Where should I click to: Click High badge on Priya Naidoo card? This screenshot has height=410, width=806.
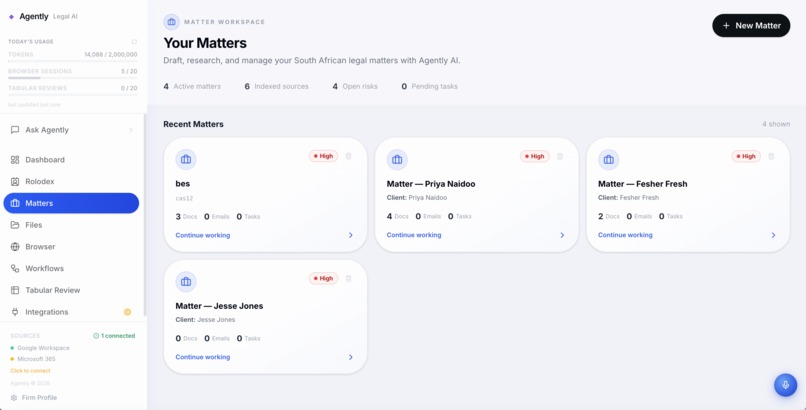(x=535, y=156)
